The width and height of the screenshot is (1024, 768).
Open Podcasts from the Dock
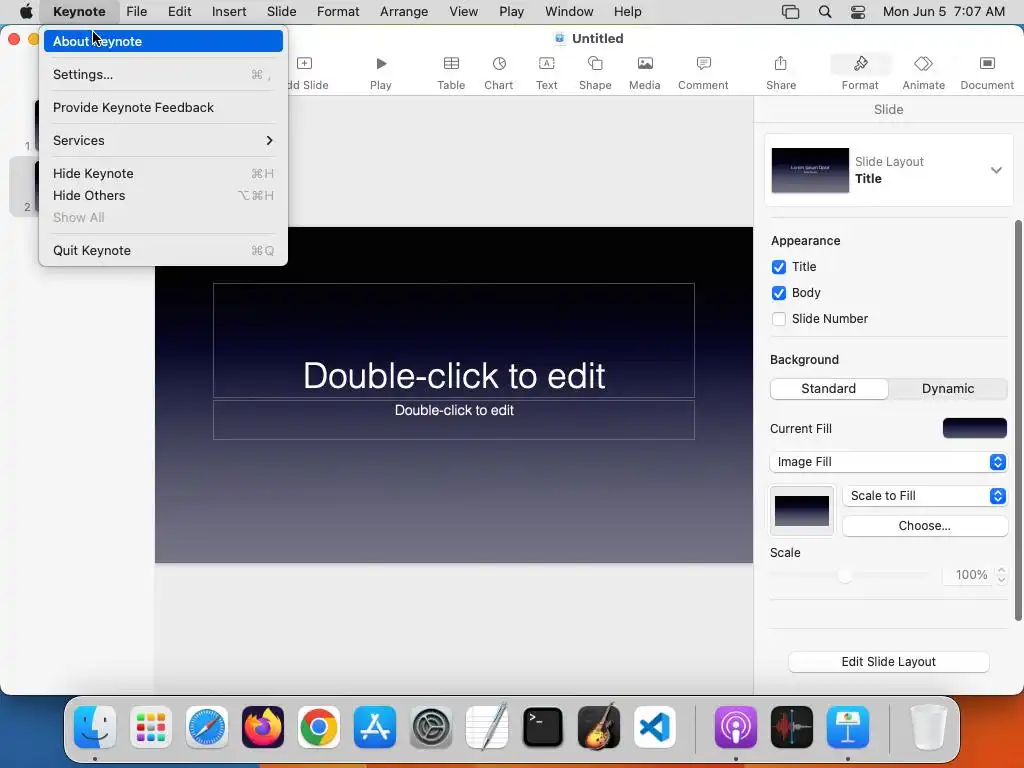[x=736, y=727]
